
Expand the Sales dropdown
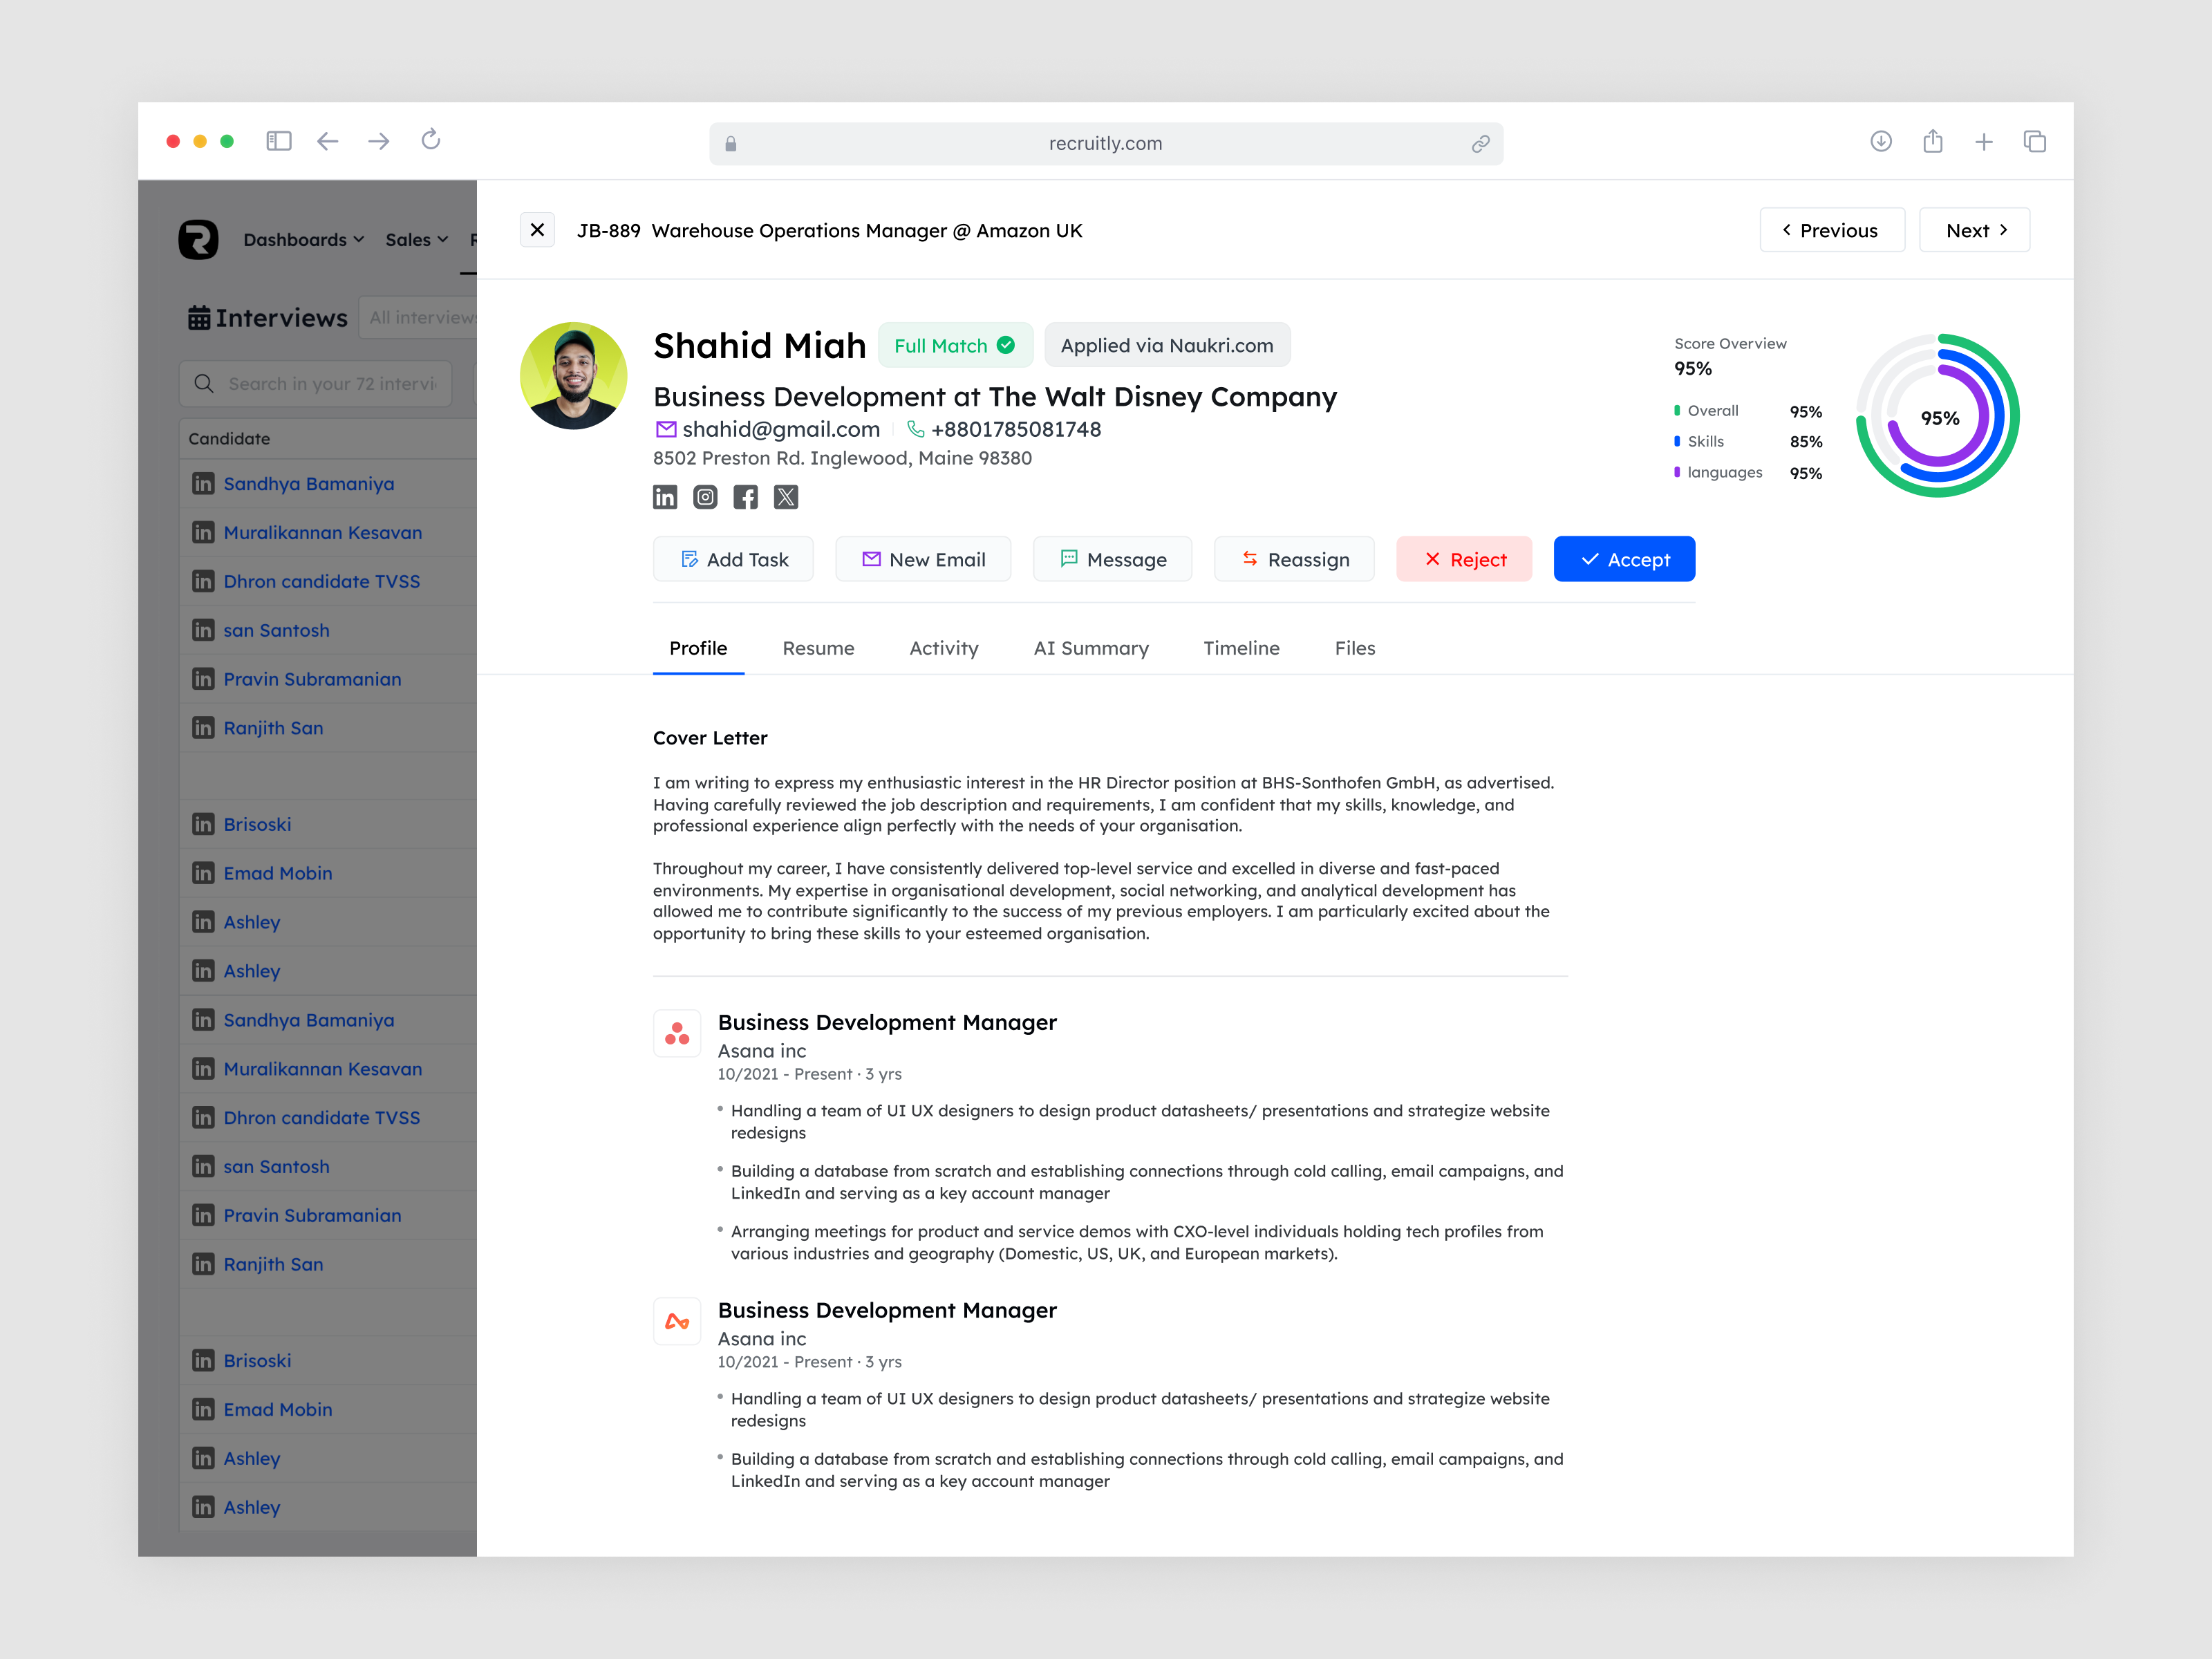click(x=416, y=240)
